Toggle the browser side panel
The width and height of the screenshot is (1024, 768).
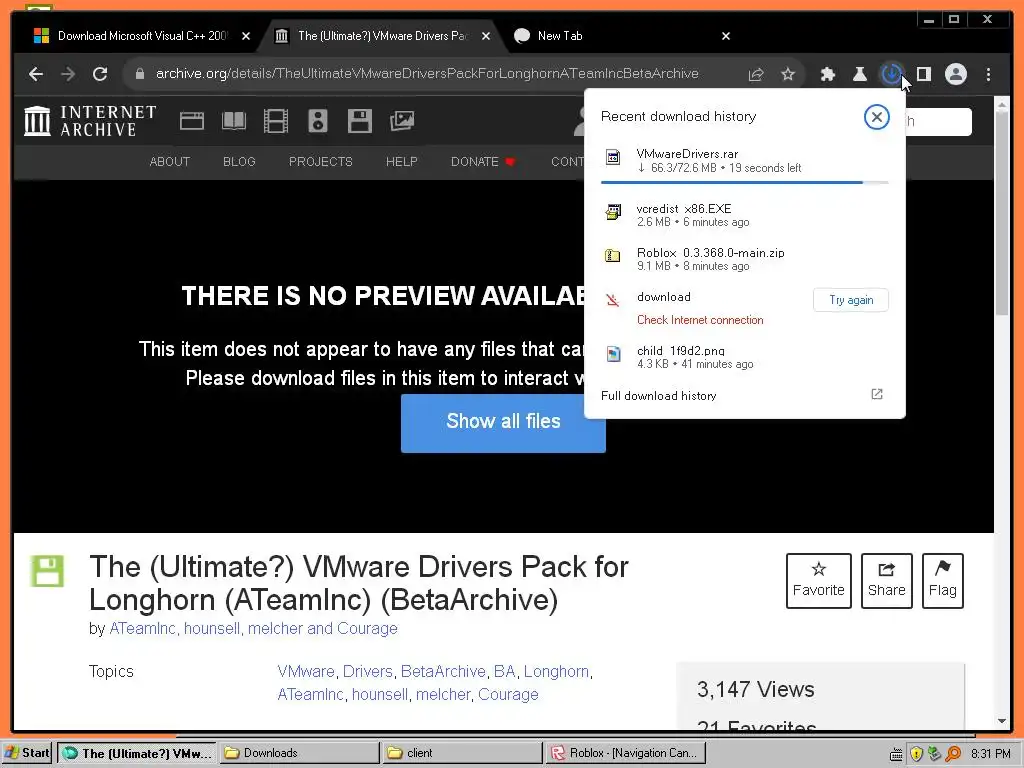coord(923,74)
